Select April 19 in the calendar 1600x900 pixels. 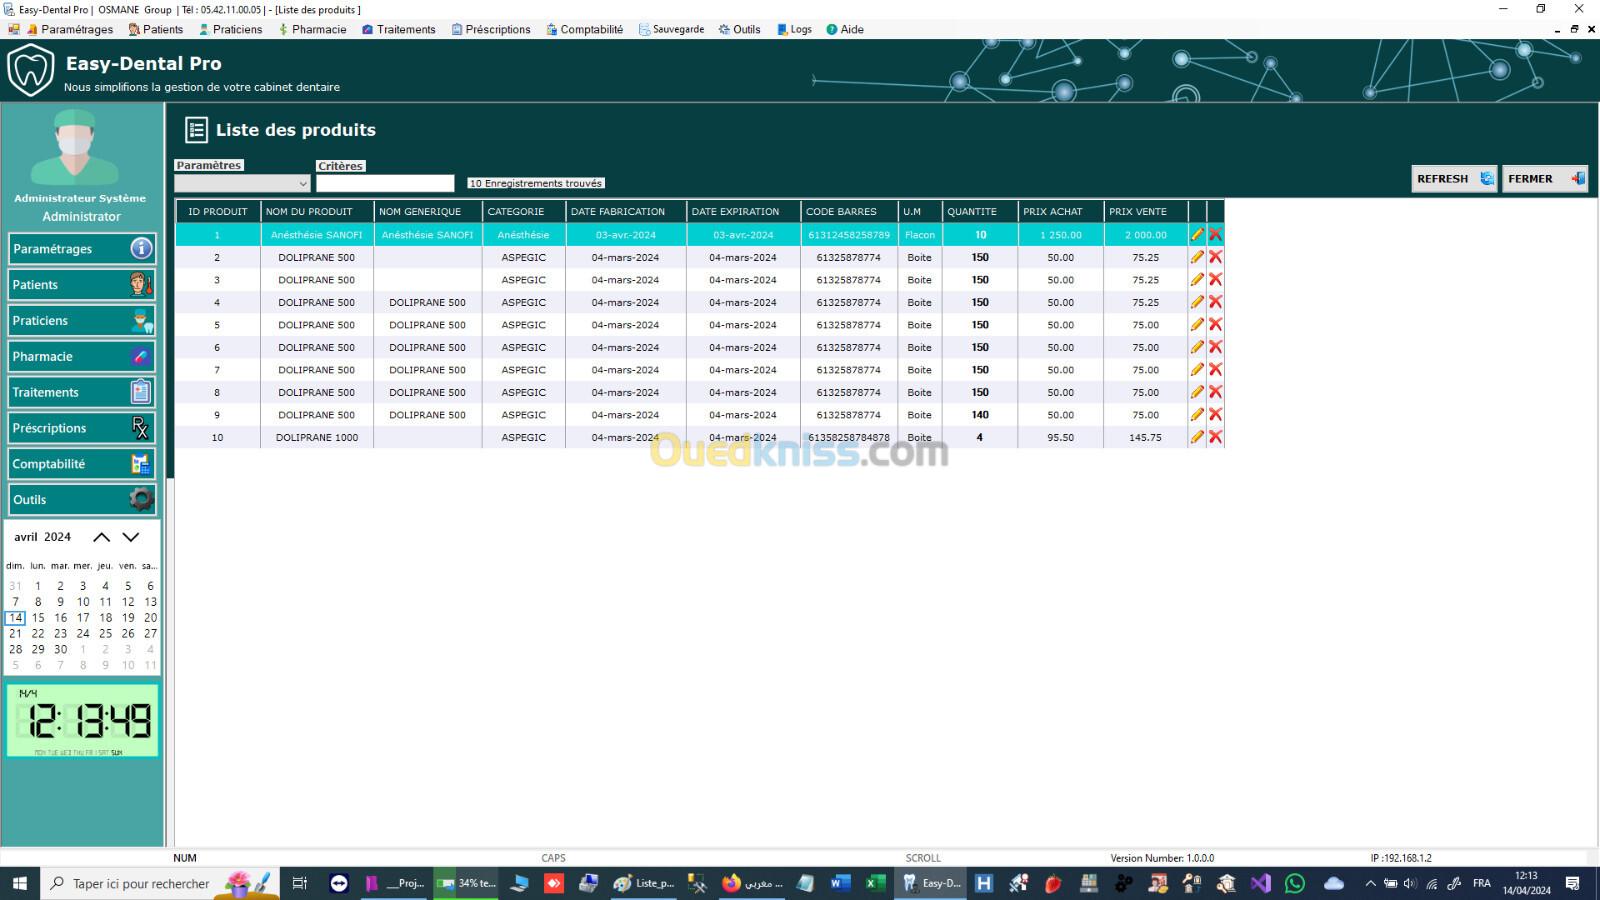pos(128,618)
